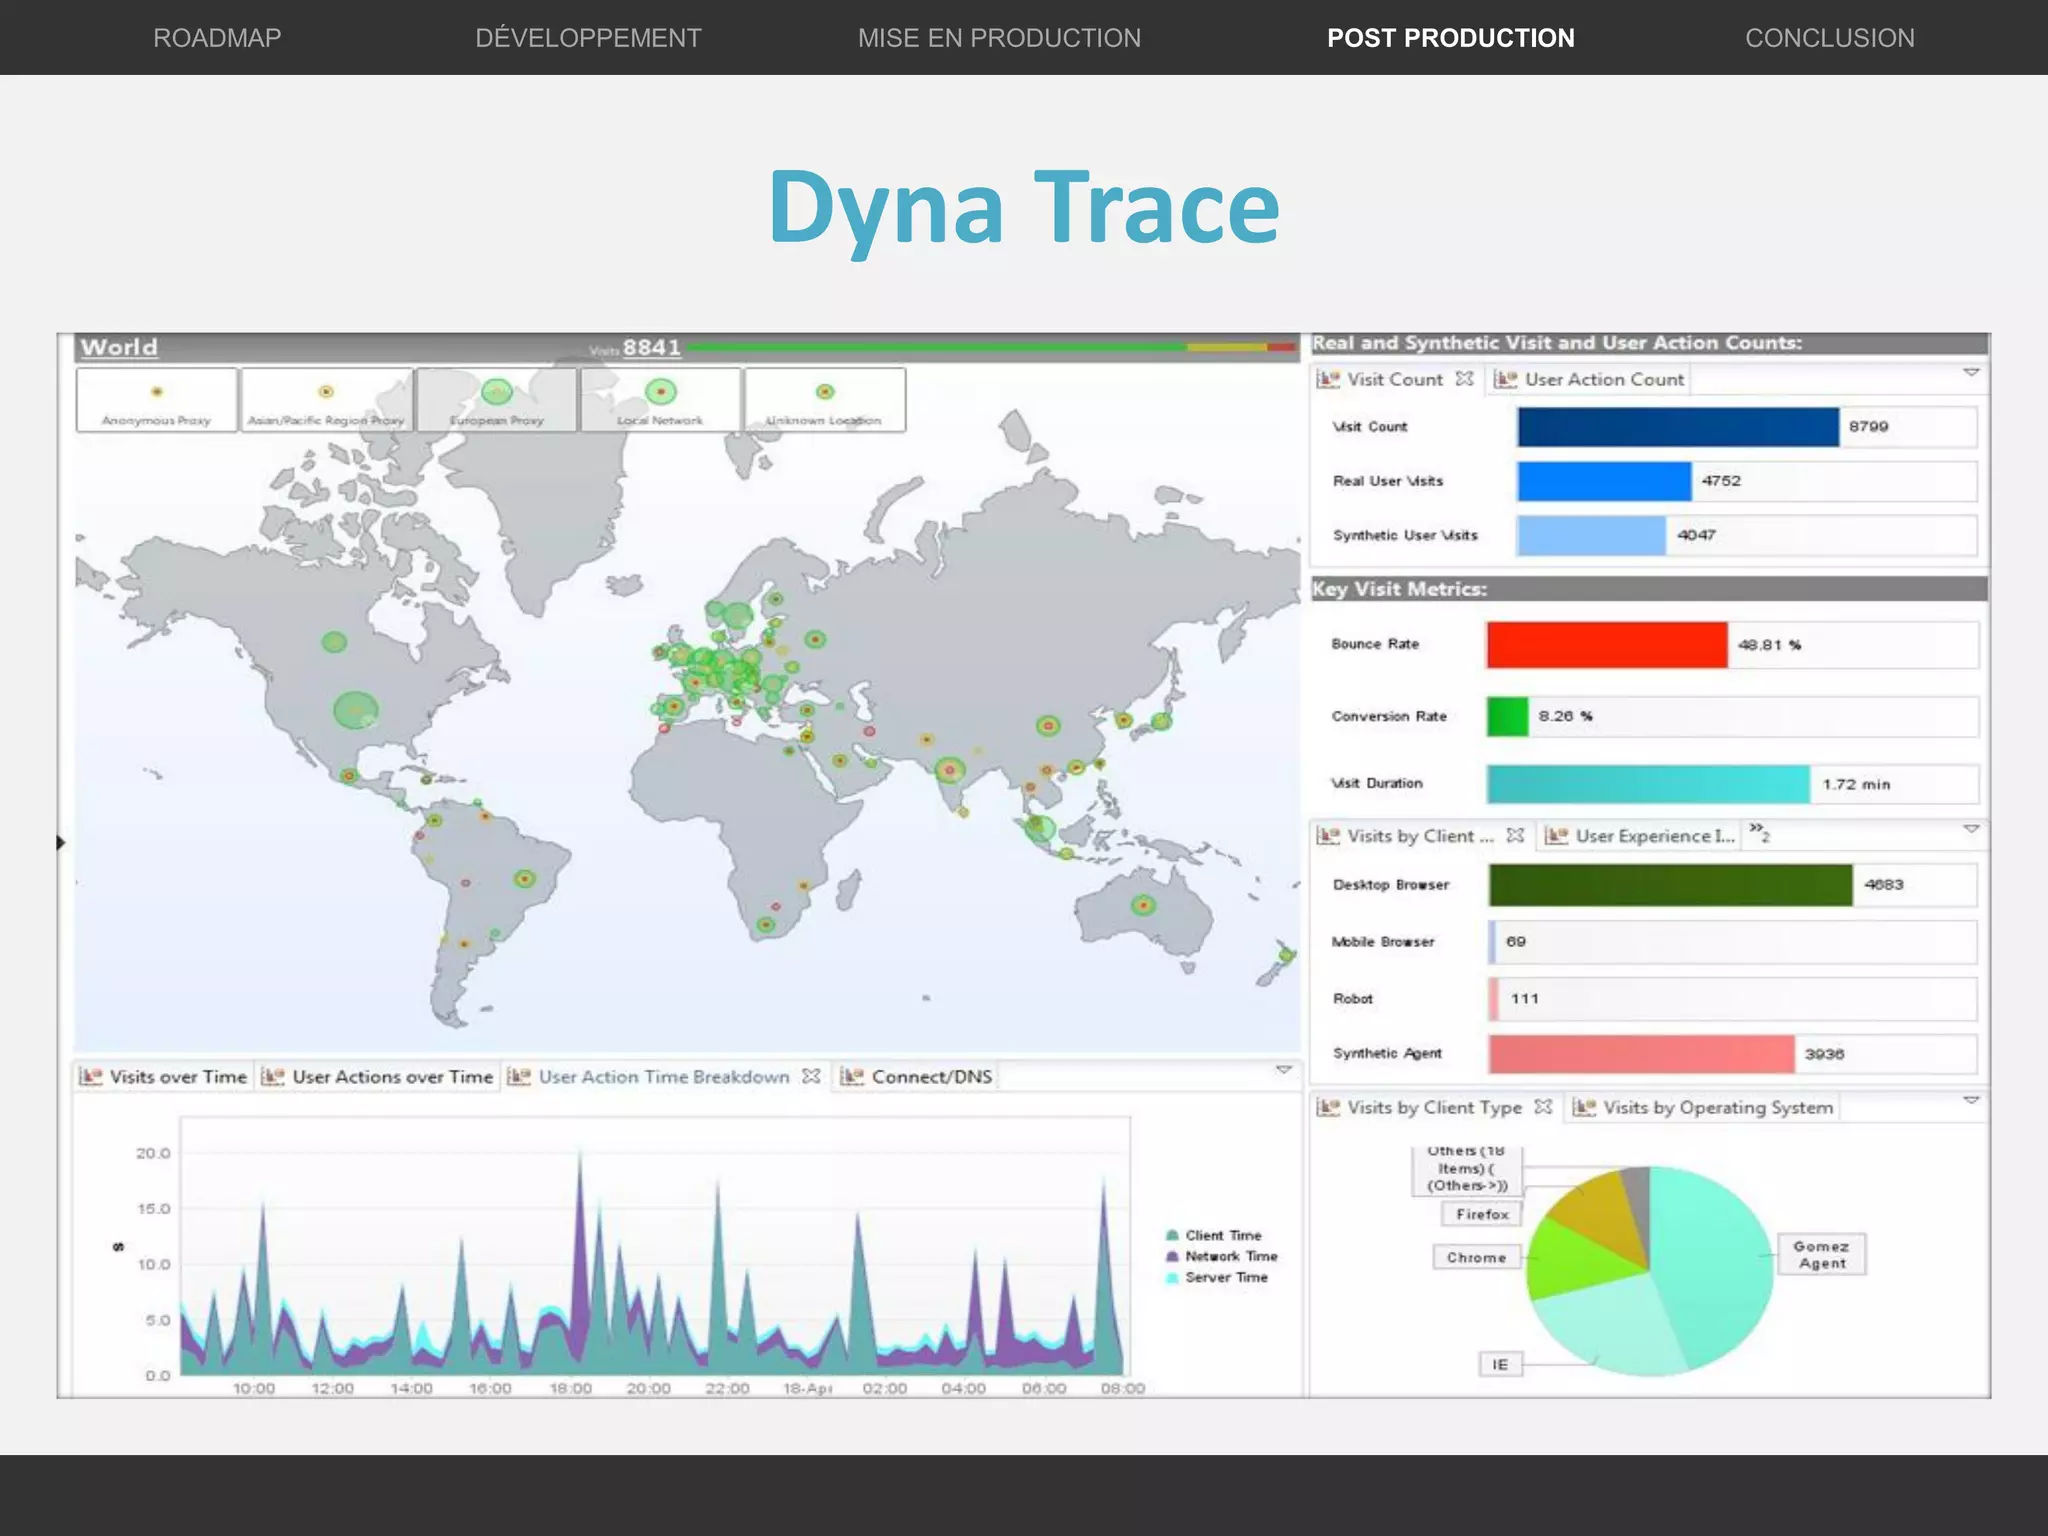The width and height of the screenshot is (2048, 1536).
Task: Click Visits by Operating System tab icon
Action: point(1584,1107)
